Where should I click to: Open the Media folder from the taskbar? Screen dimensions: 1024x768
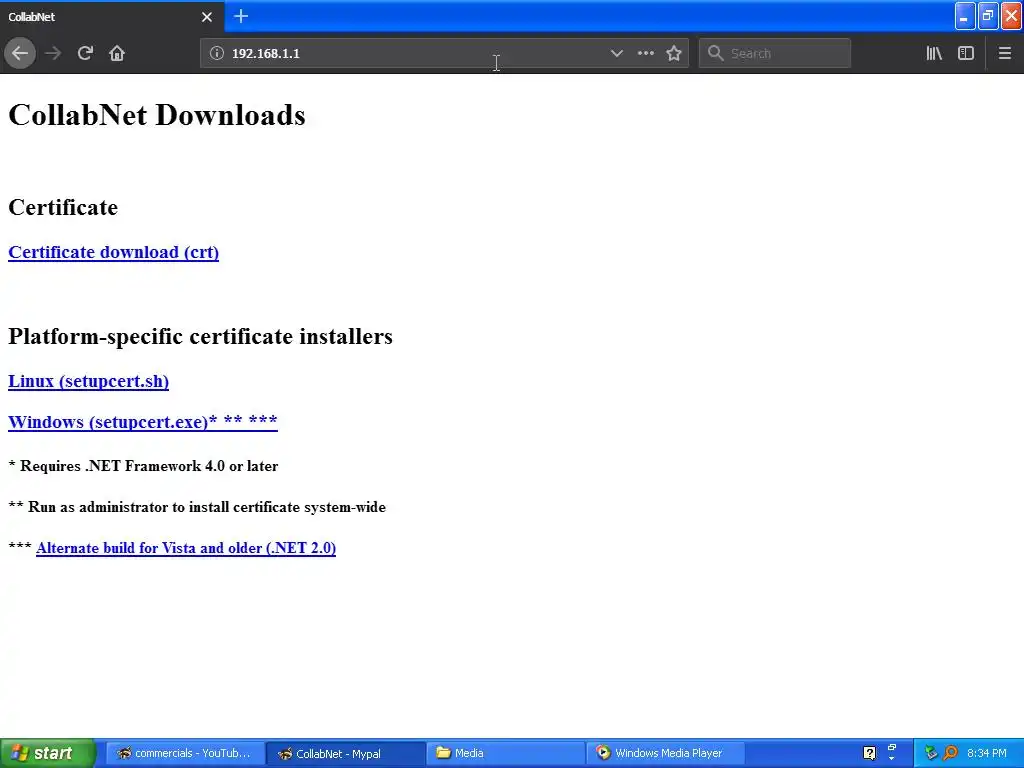coord(505,753)
